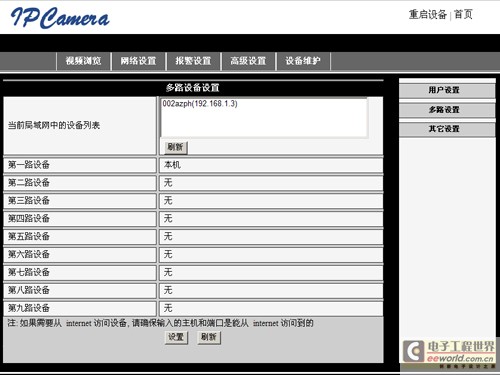Screen dimensions: 500x375
Task: Click the IP Camera logo
Action: click(x=60, y=18)
